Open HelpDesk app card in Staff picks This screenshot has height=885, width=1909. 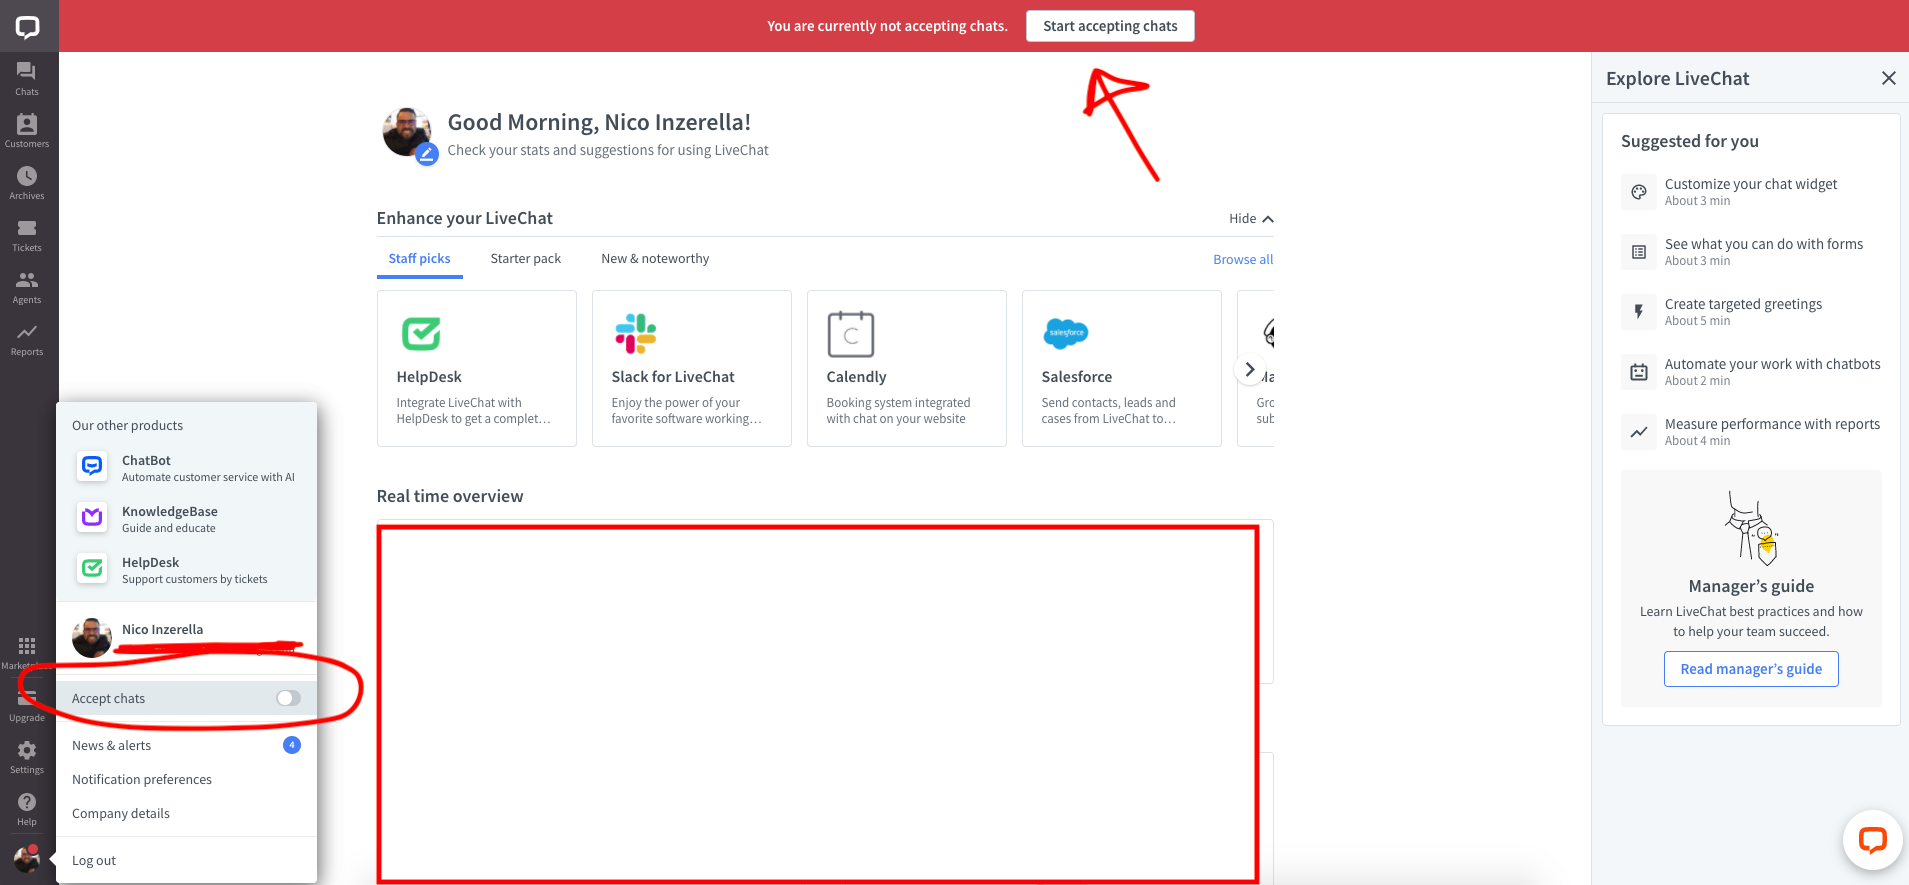(x=477, y=368)
